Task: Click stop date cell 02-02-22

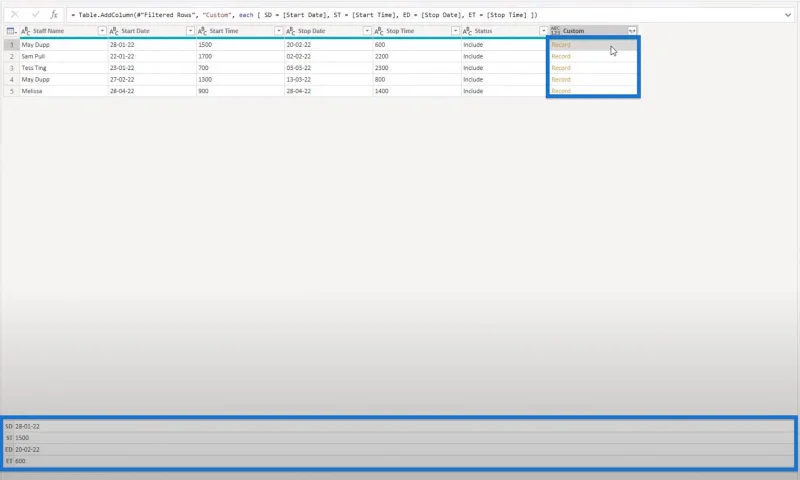Action: pos(328,57)
